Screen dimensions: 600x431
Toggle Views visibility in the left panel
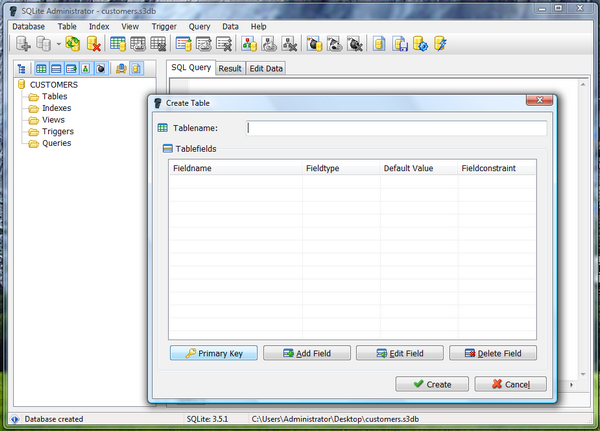click(x=86, y=69)
